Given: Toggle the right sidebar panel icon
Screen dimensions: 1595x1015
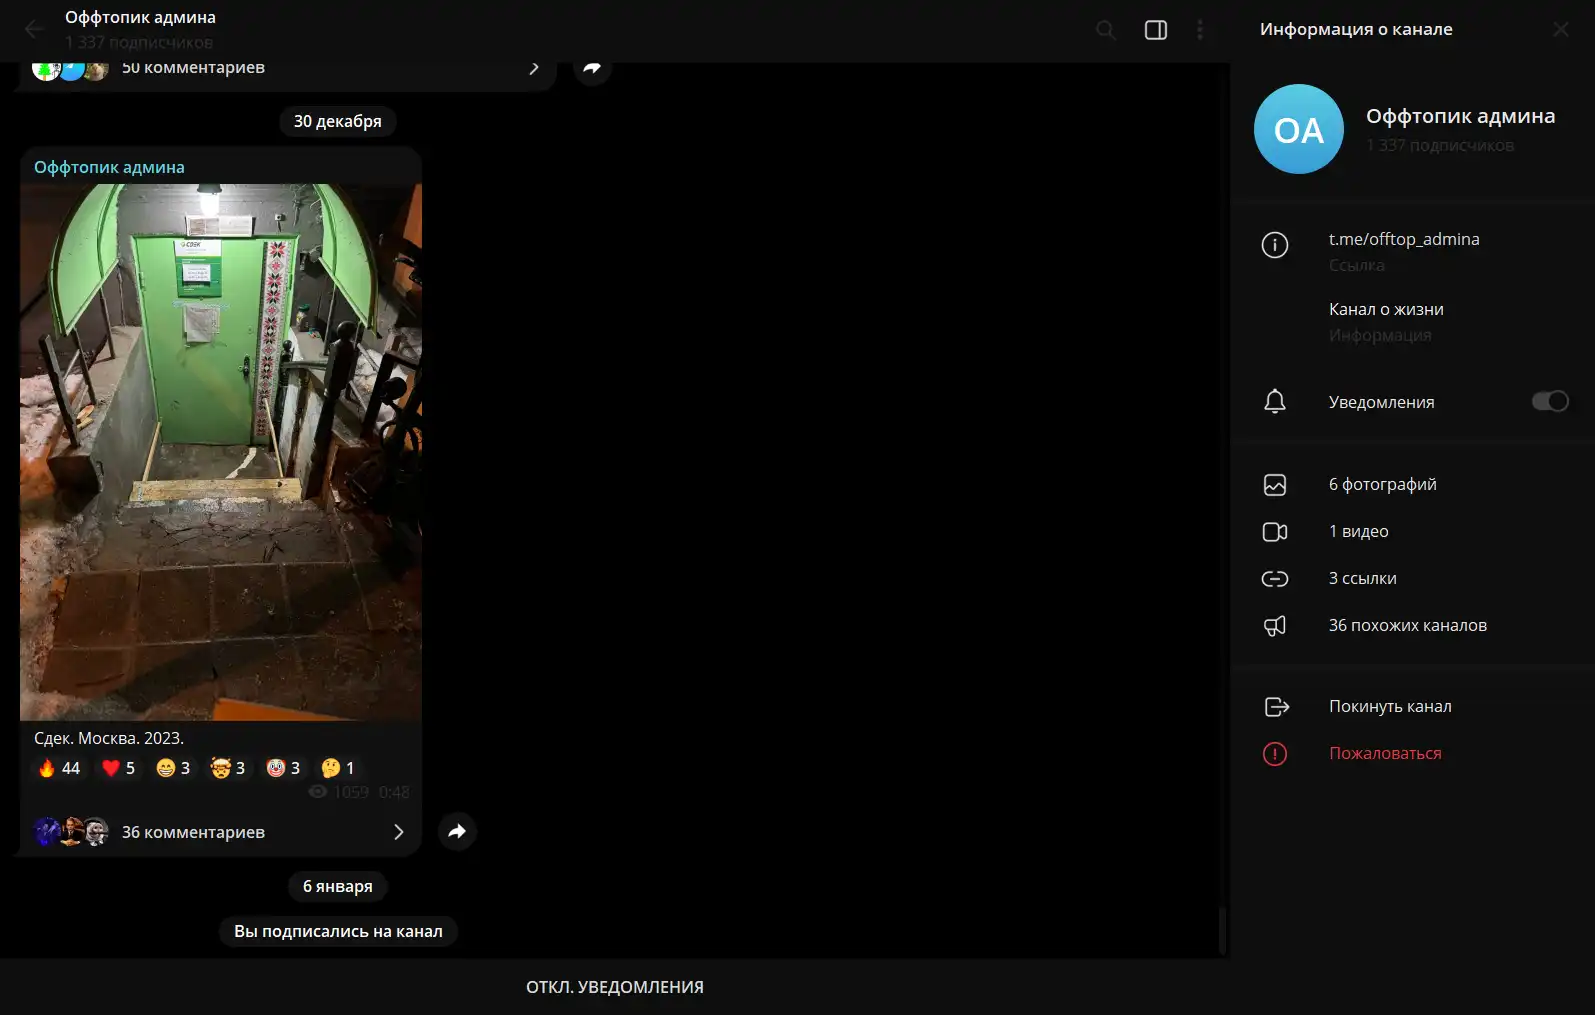Looking at the screenshot, I should [1156, 30].
